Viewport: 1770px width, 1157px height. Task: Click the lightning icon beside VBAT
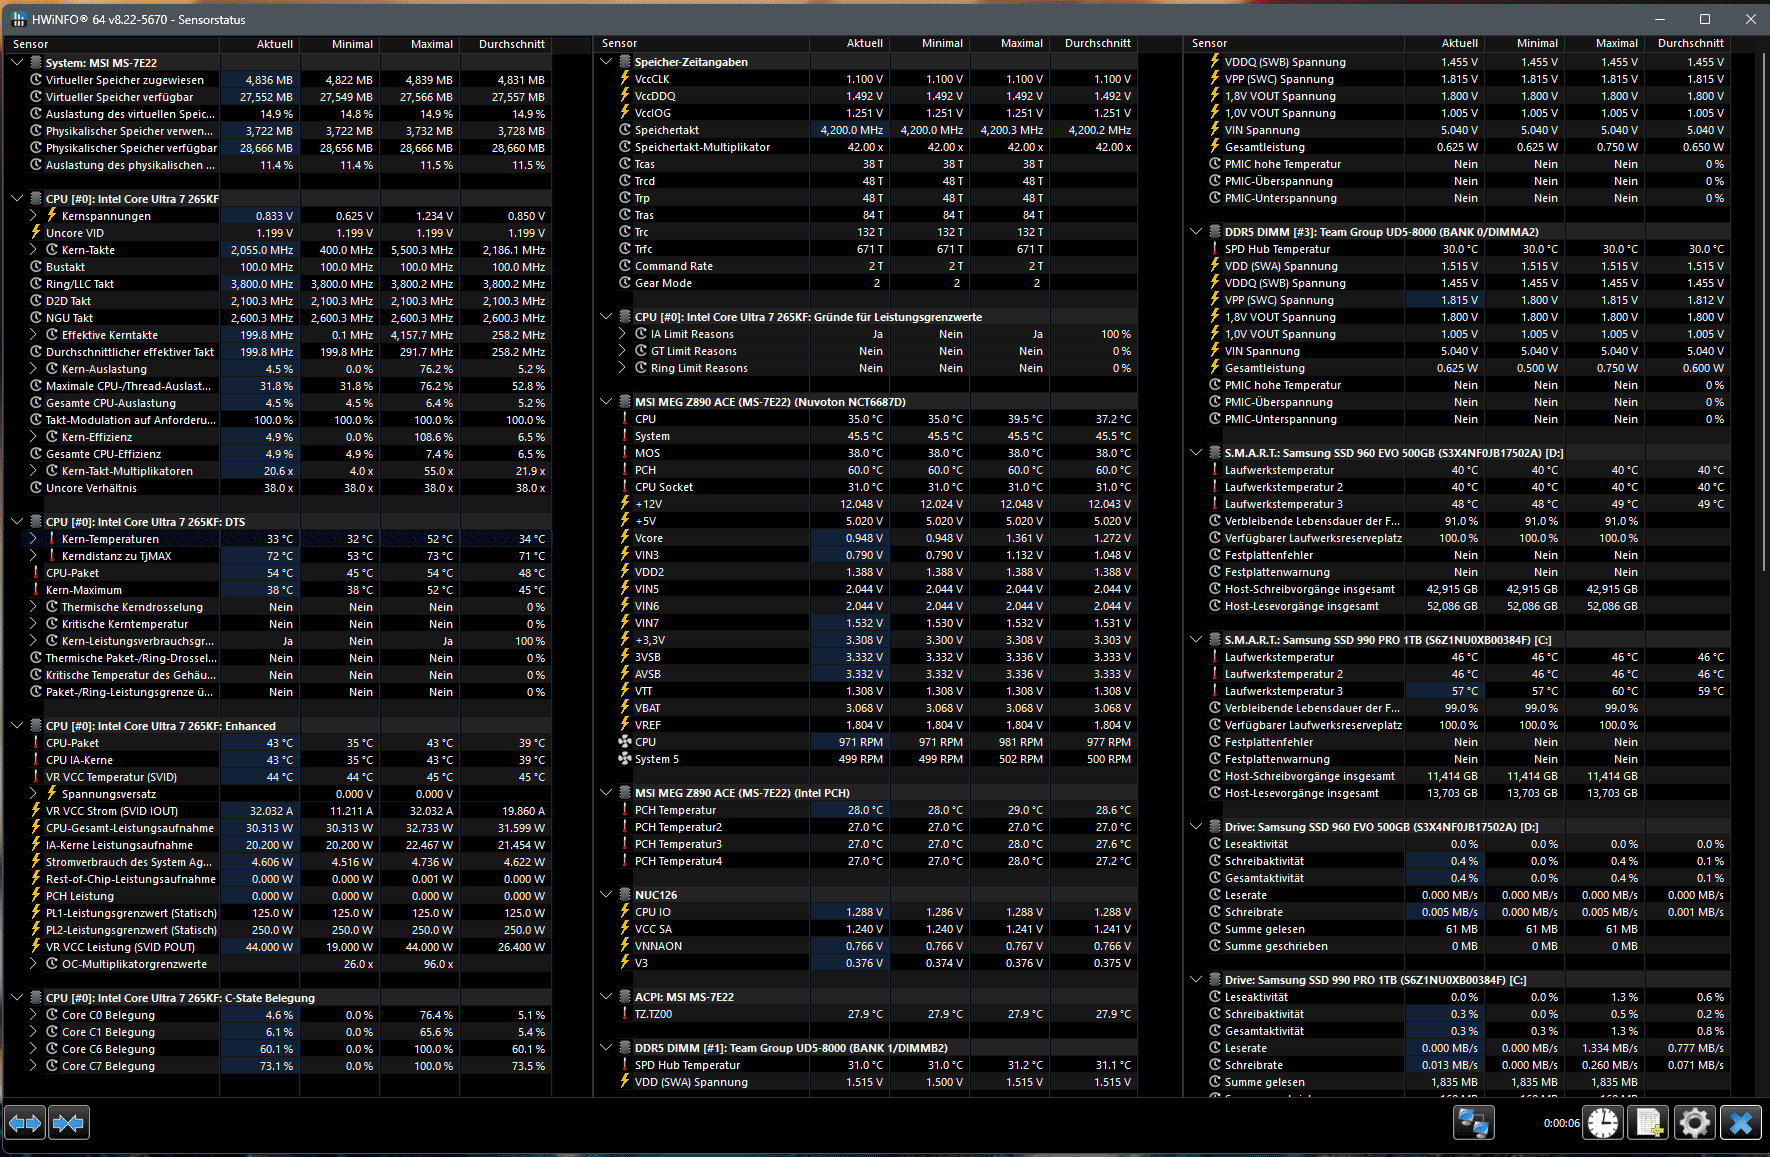tap(625, 708)
